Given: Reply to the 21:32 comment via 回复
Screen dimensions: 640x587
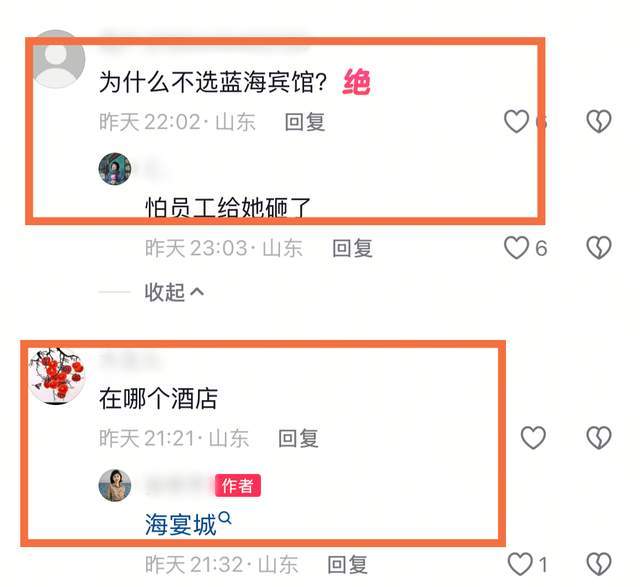Looking at the screenshot, I should click(x=347, y=565).
